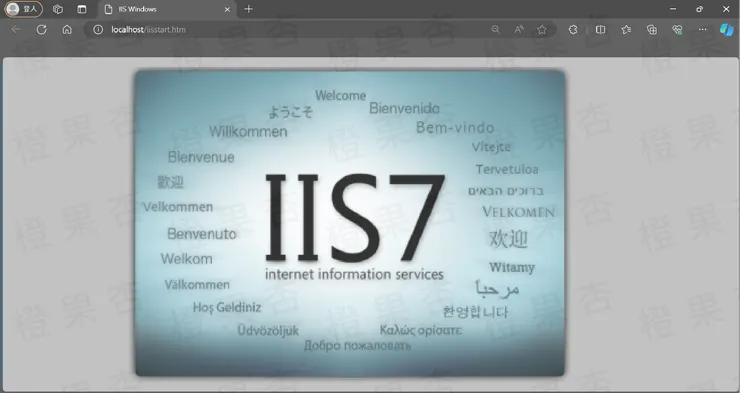Close the IIS Windows tab
740x393 pixels.
[227, 9]
